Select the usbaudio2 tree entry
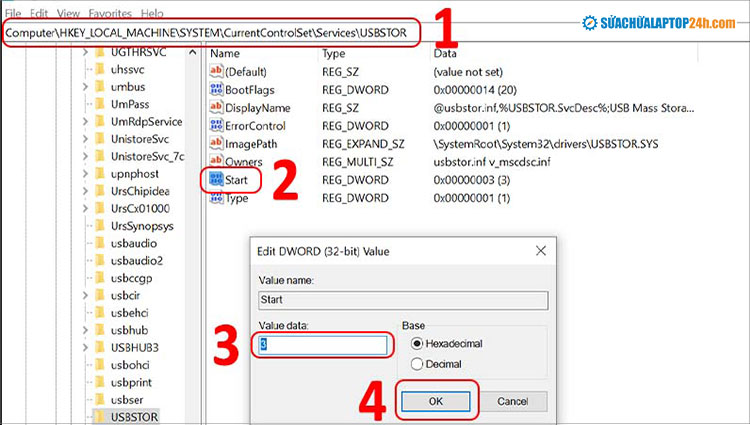The image size is (750, 425). 137,261
